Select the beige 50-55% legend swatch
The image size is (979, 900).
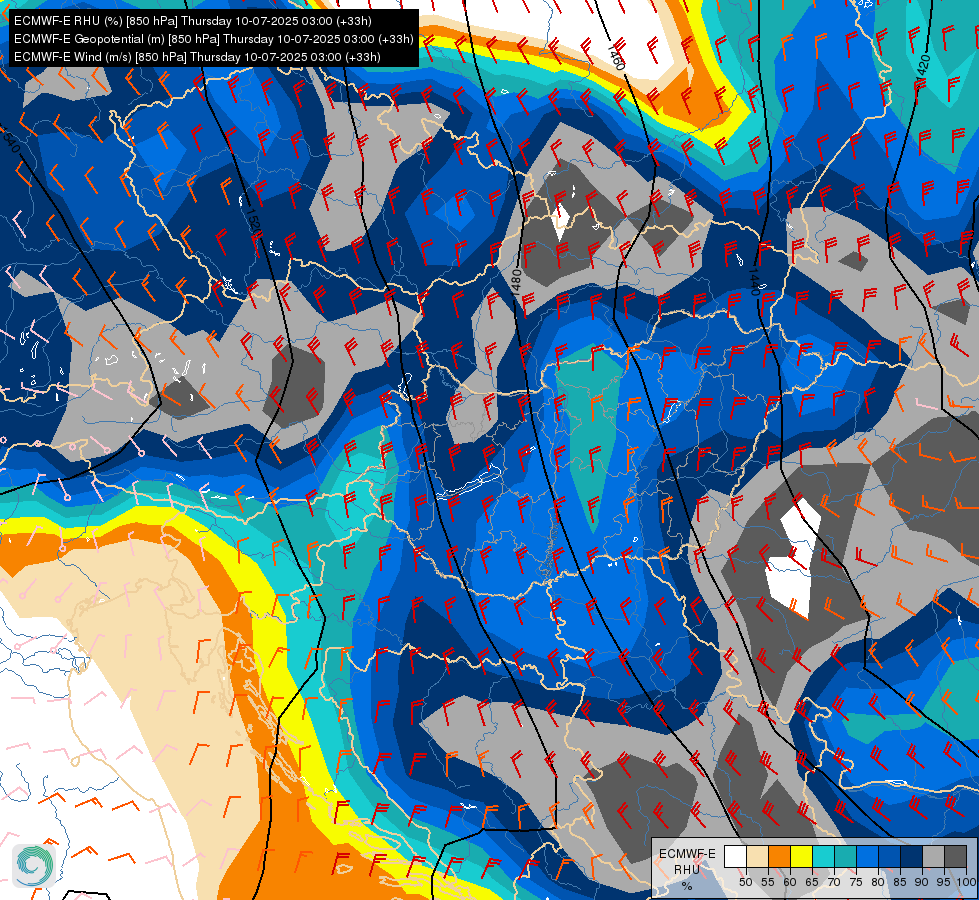pyautogui.click(x=757, y=856)
